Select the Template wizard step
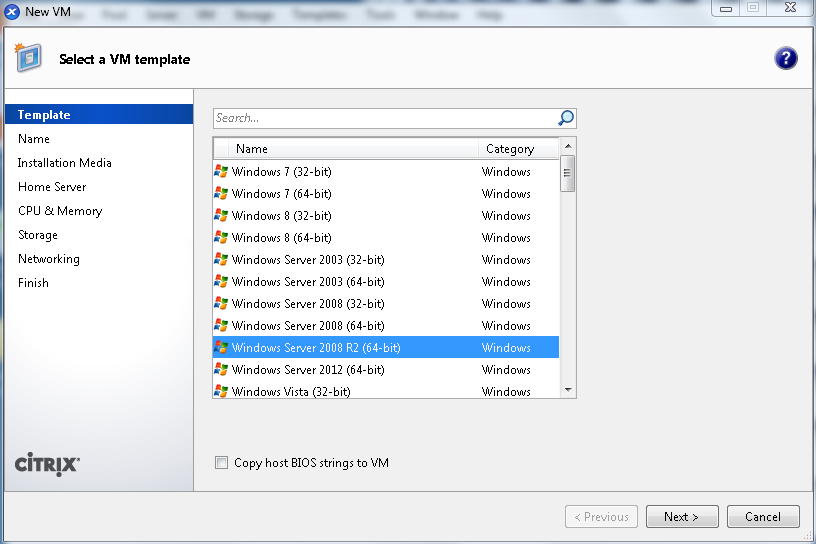The image size is (816, 544). (99, 115)
